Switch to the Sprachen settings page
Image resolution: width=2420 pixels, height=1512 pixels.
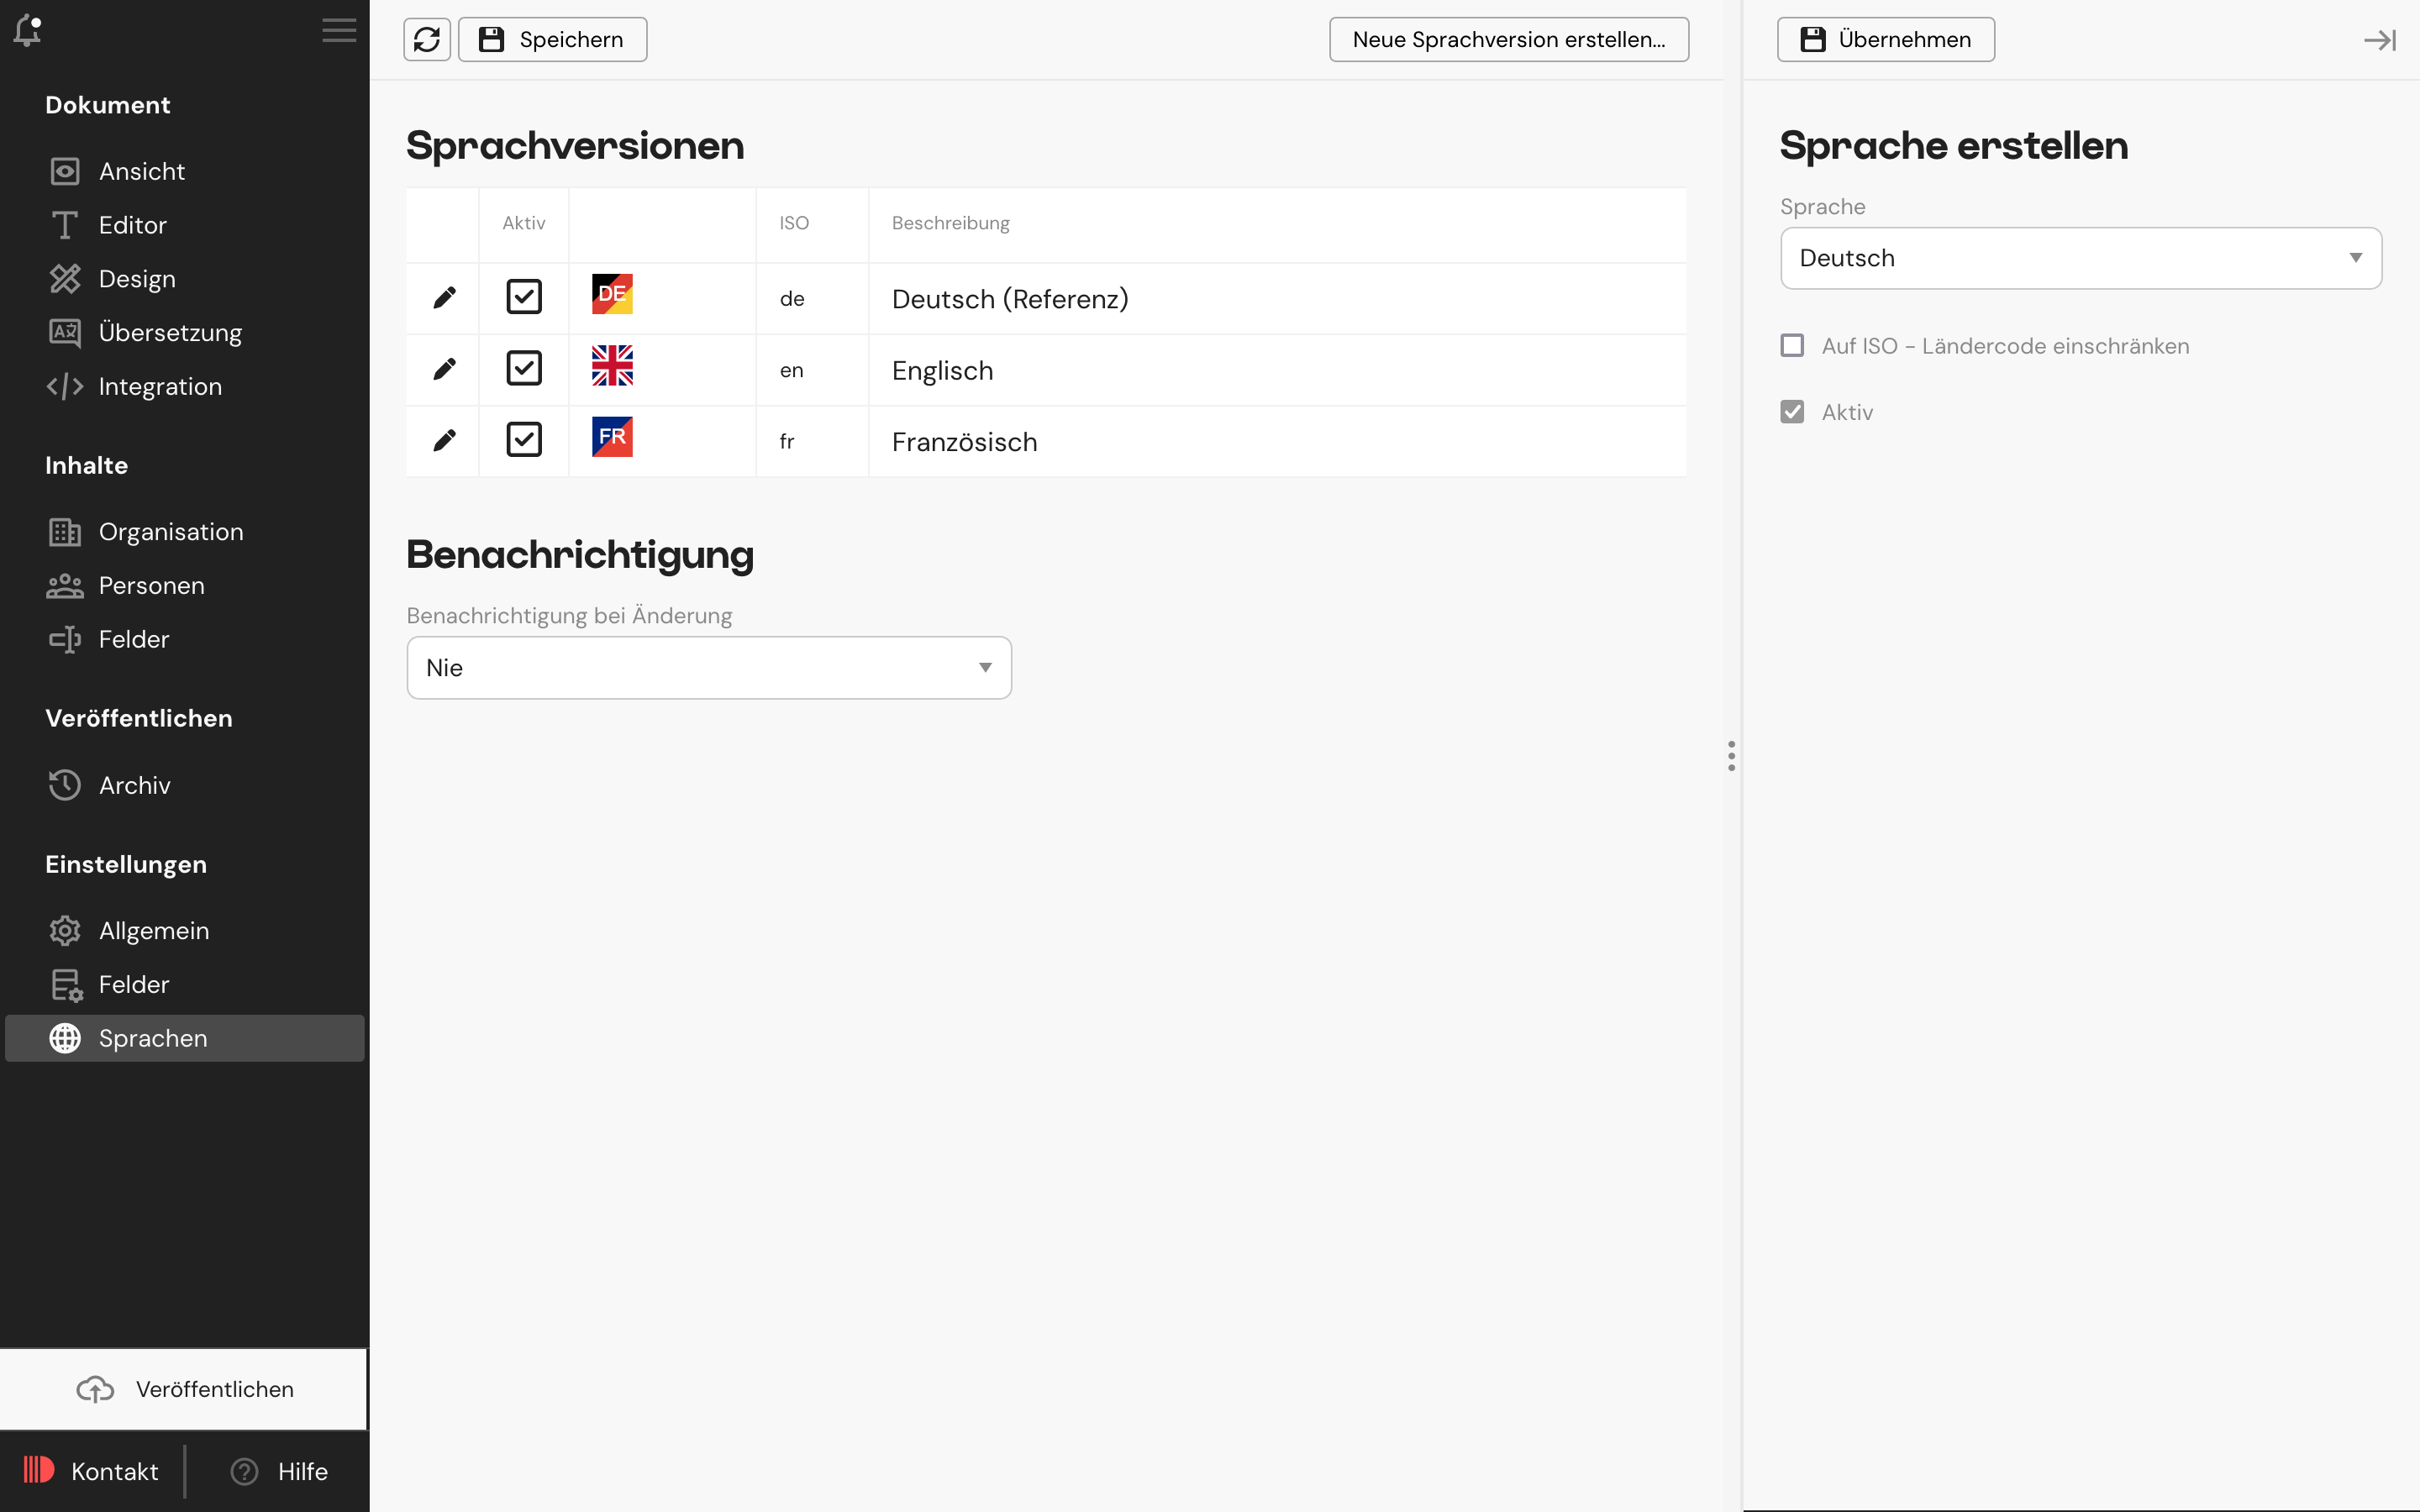point(152,1038)
